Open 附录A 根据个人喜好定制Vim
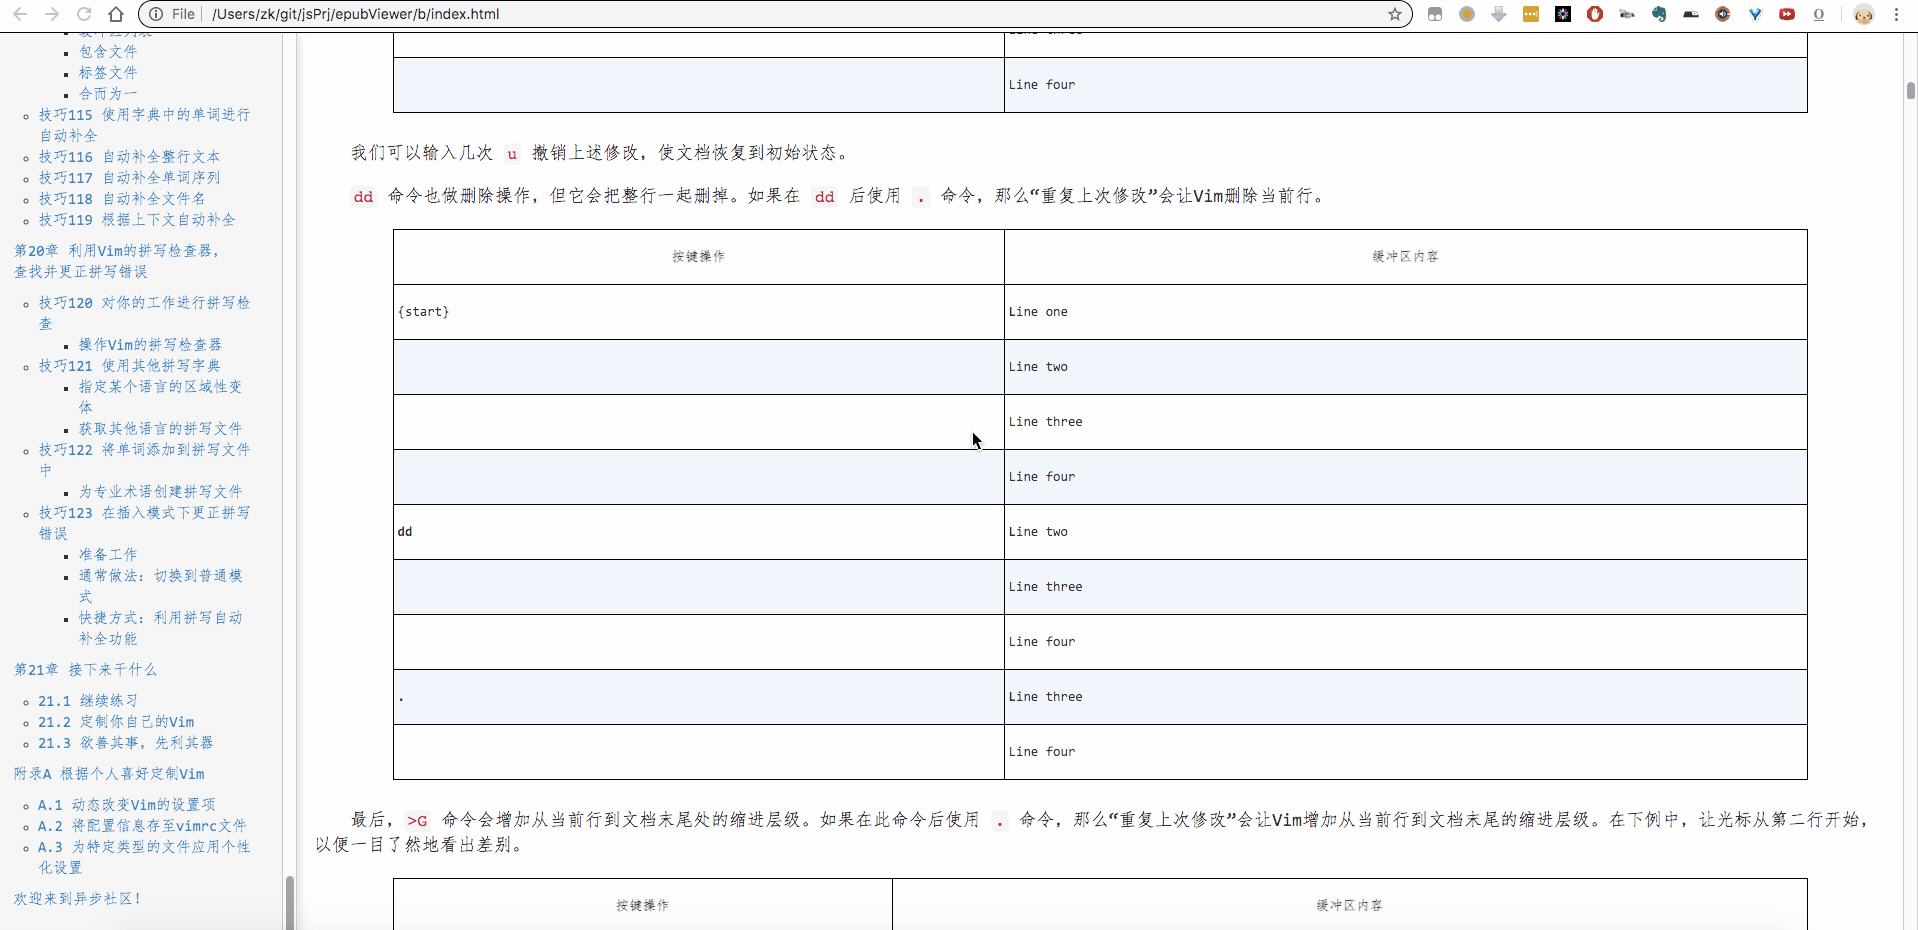 [x=109, y=774]
